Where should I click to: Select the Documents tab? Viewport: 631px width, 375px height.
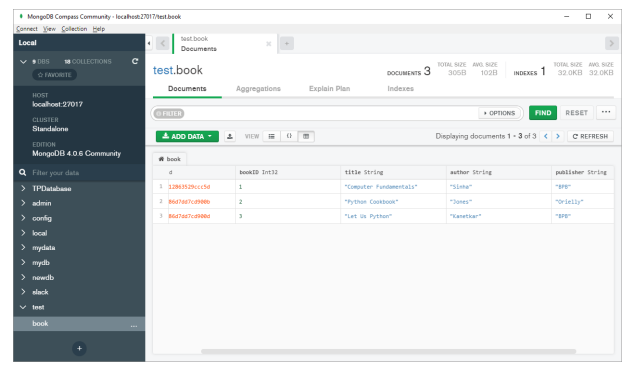pos(187,89)
